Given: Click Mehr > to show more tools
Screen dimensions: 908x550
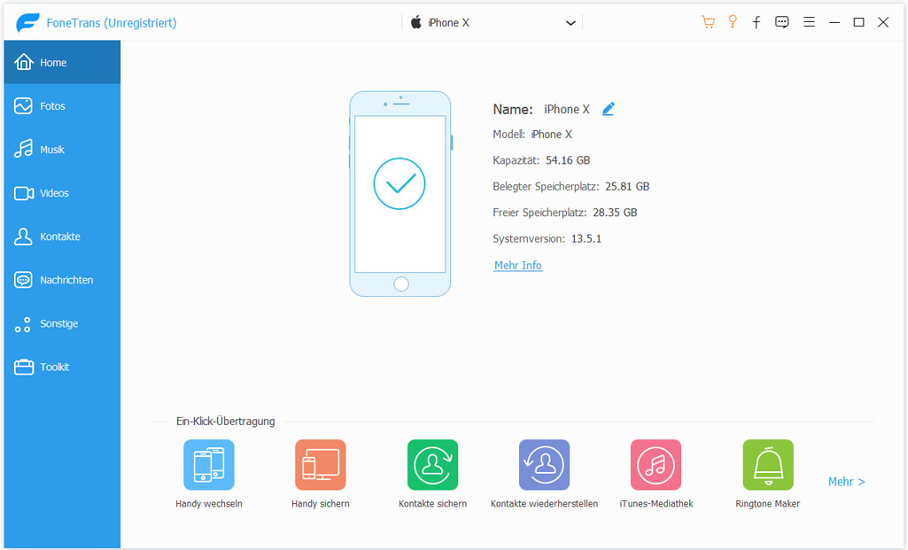Looking at the screenshot, I should 846,482.
